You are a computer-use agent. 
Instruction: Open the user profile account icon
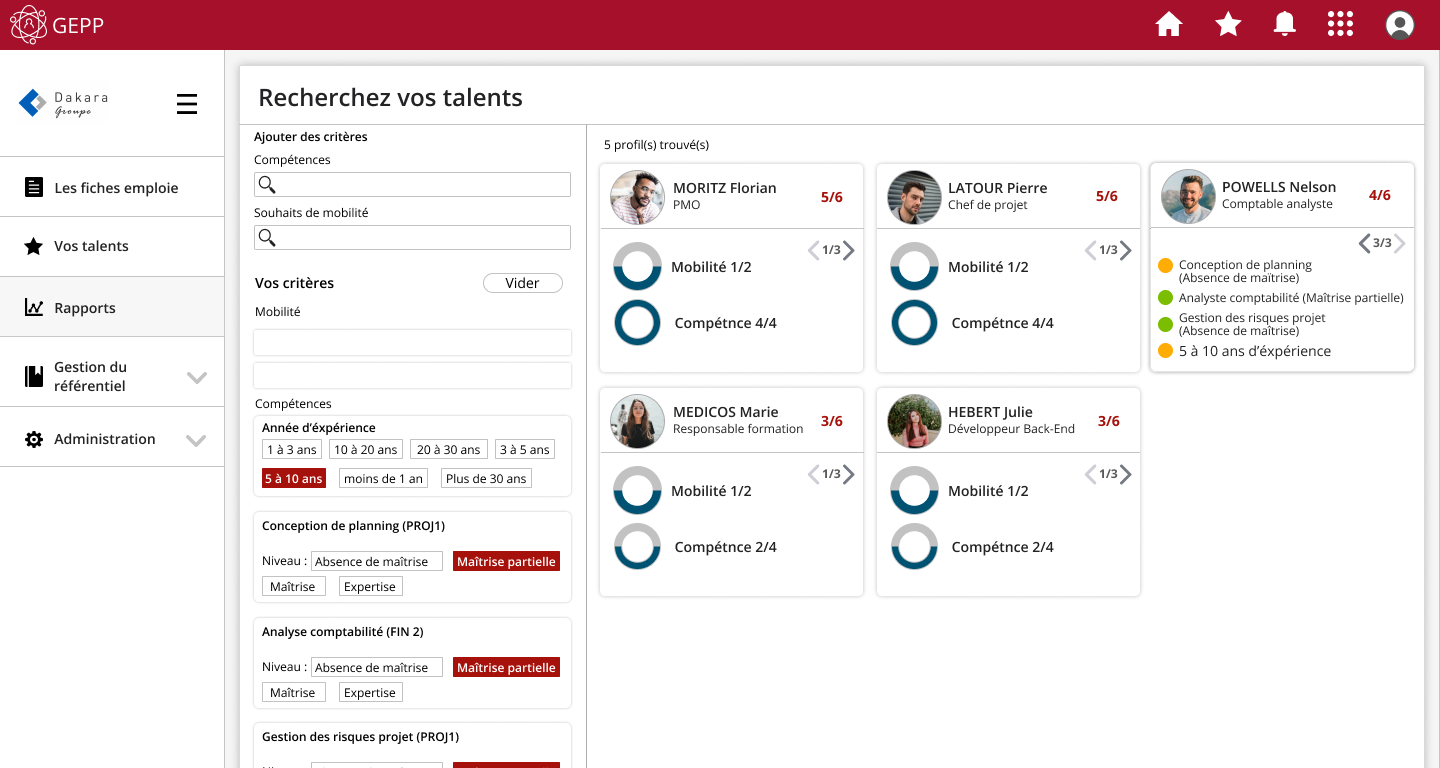pos(1400,25)
